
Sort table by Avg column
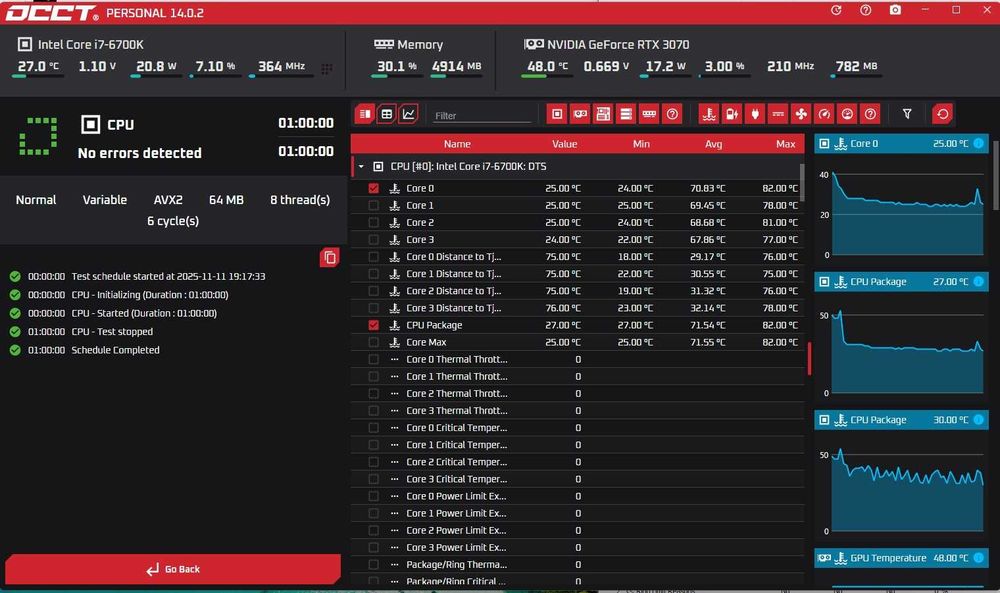713,144
